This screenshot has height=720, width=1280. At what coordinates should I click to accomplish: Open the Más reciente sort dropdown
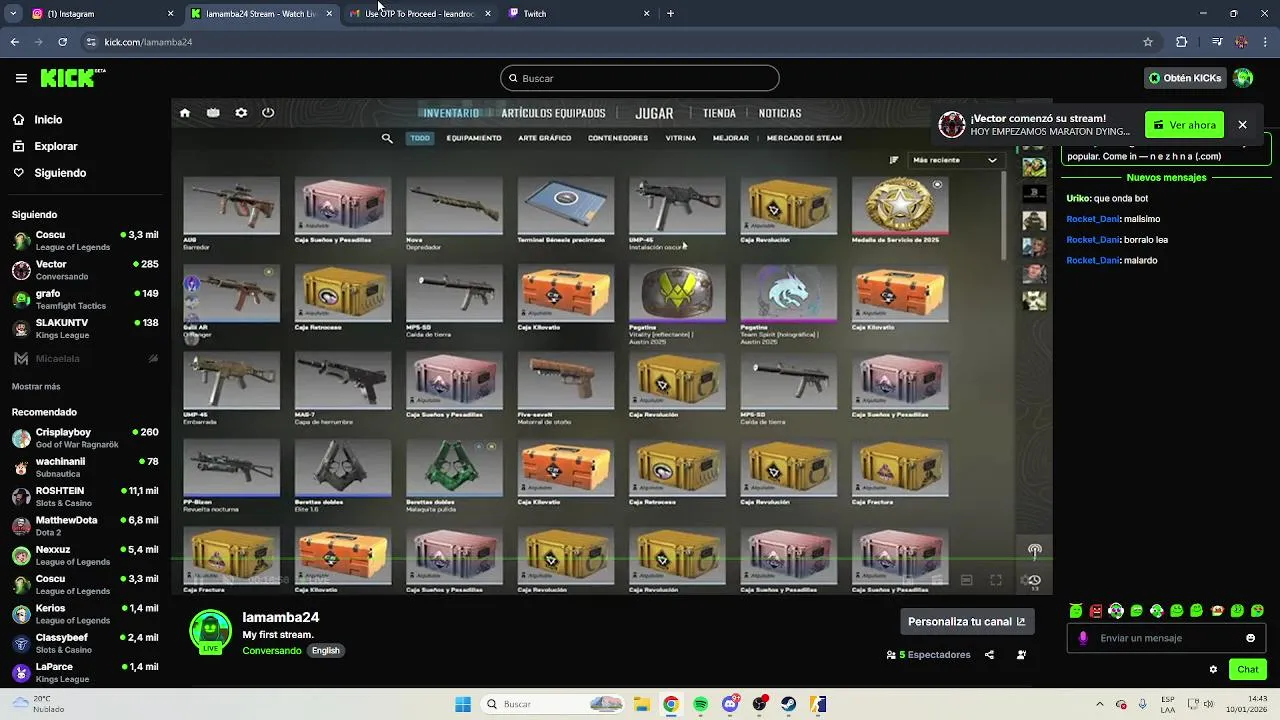(x=954, y=160)
